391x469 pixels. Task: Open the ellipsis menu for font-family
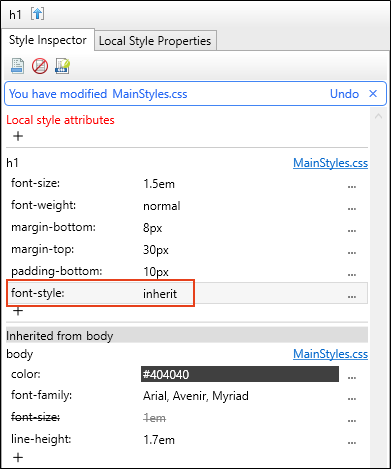[x=352, y=398]
